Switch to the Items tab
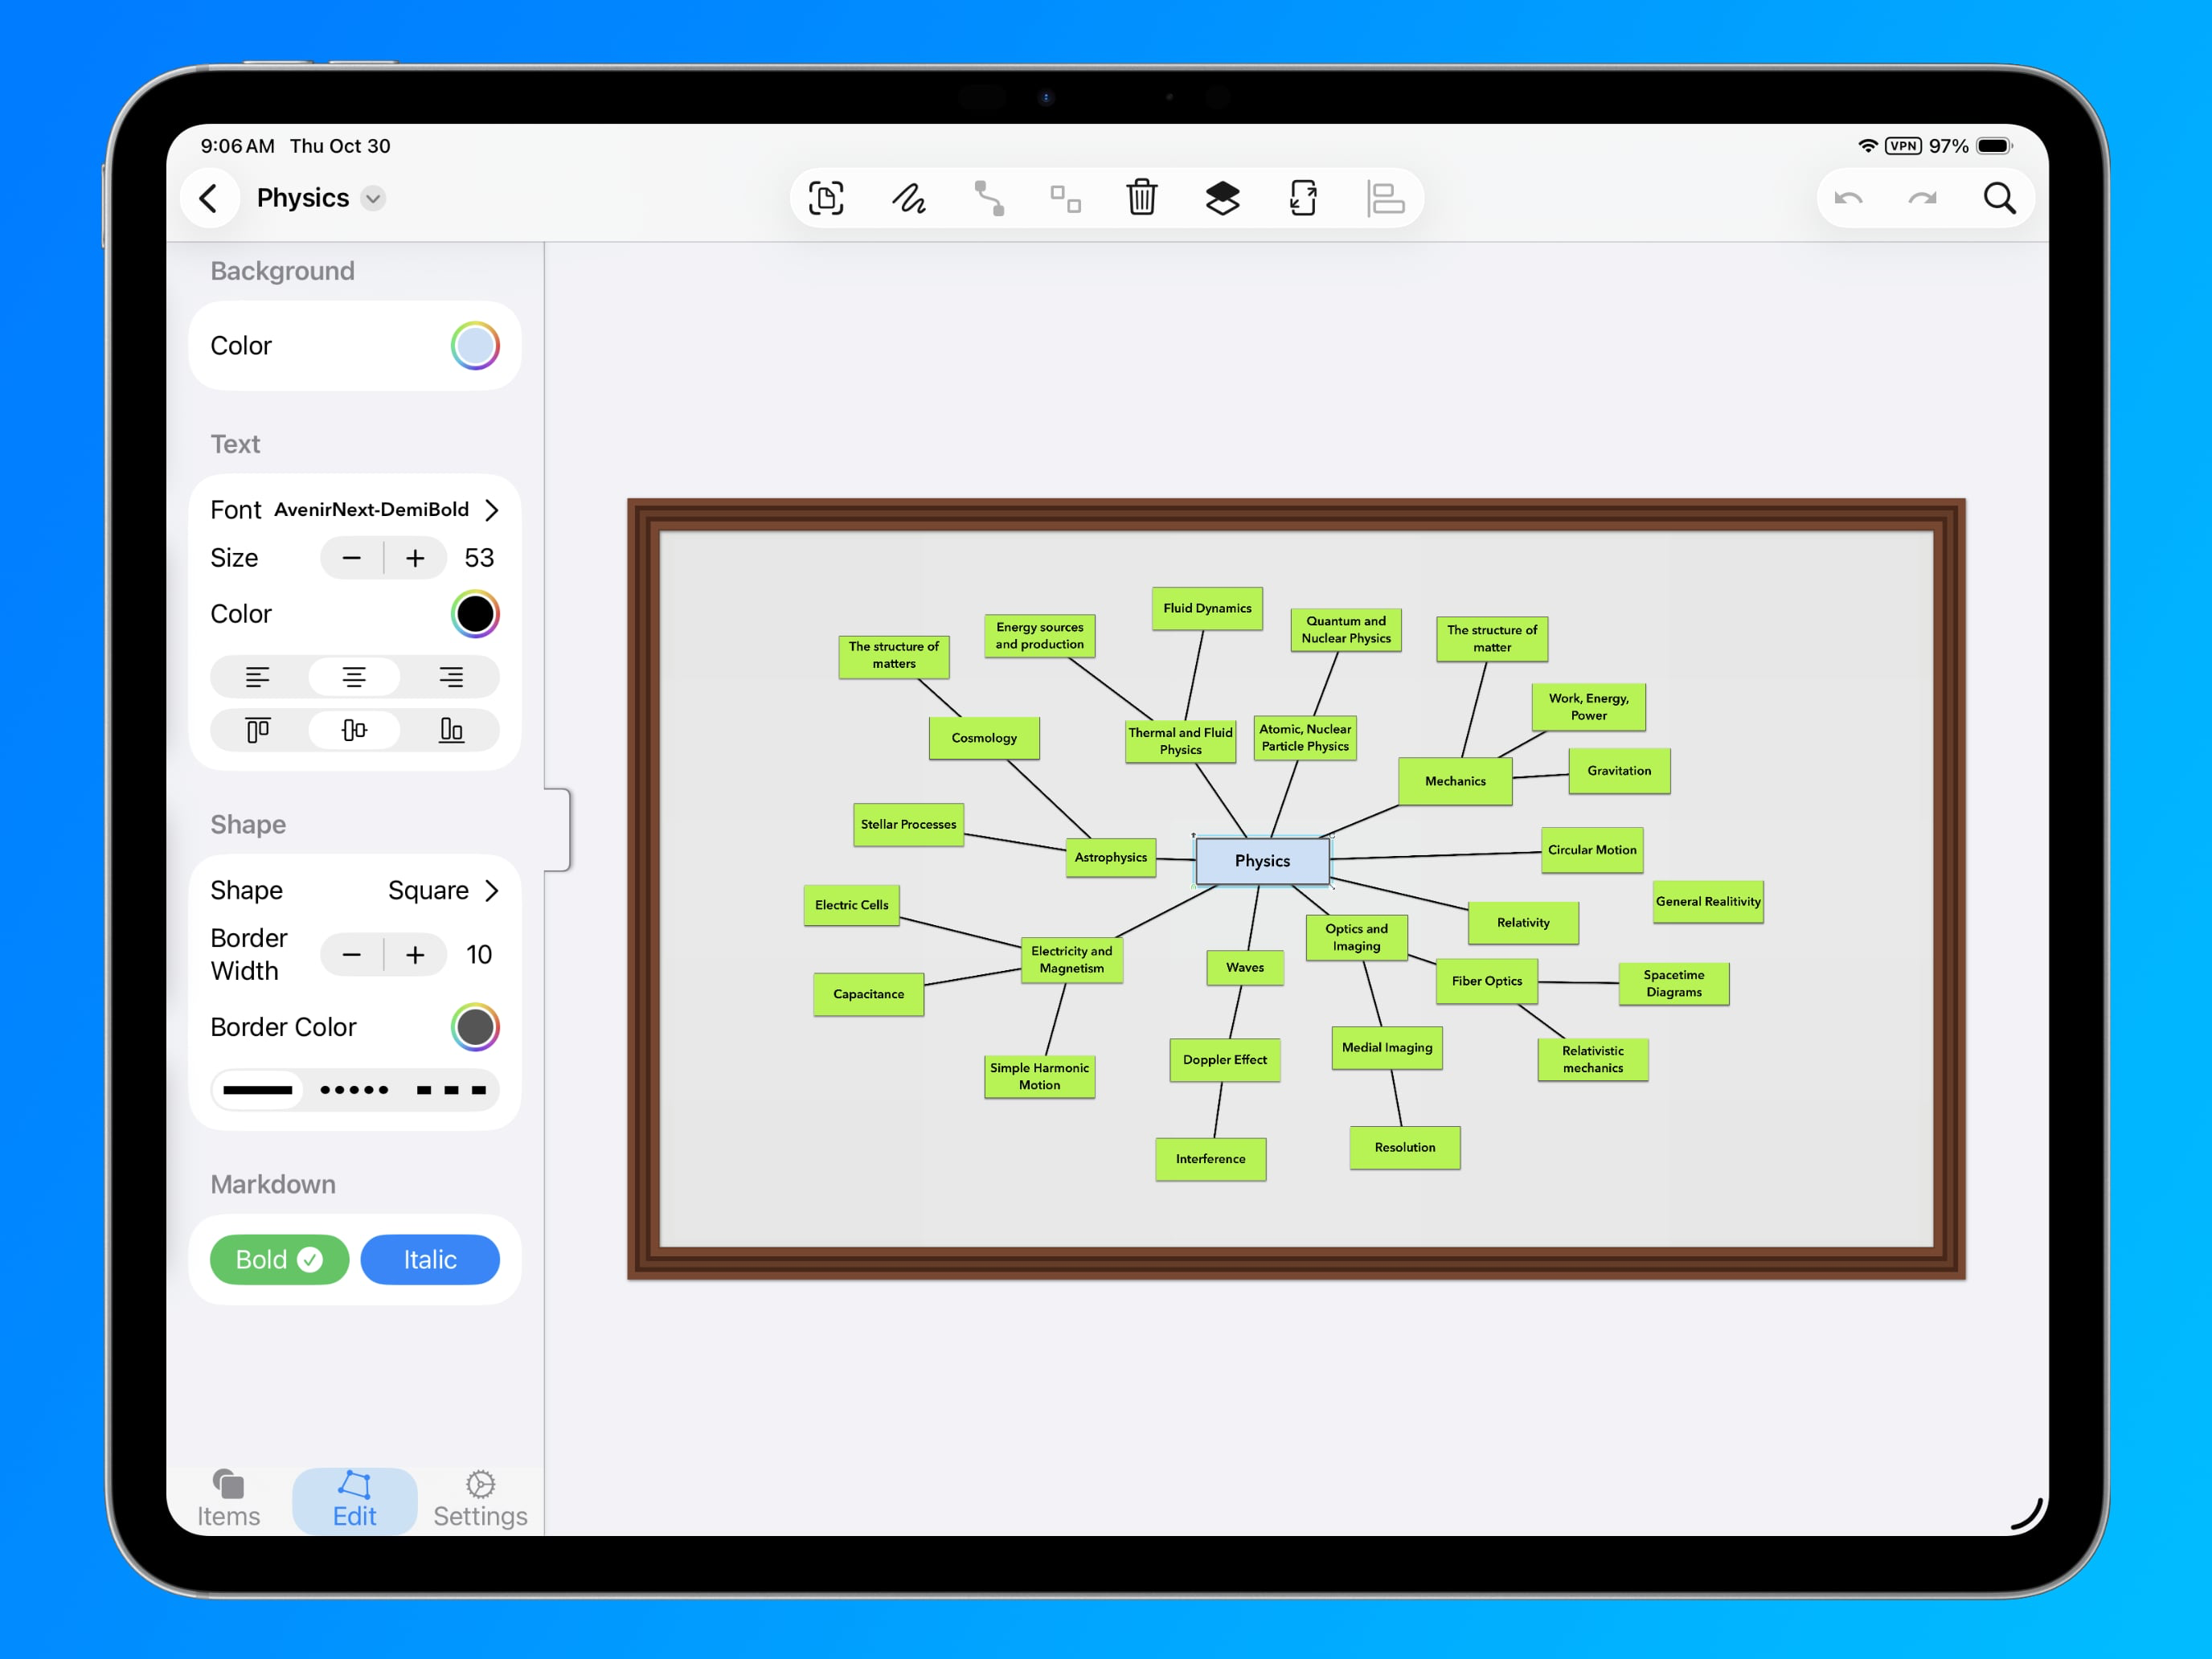The width and height of the screenshot is (2212, 1659). (228, 1499)
